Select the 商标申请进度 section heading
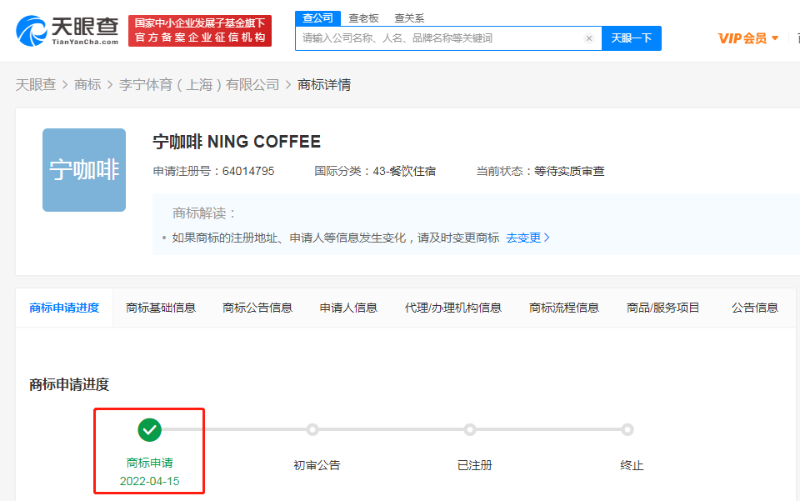Screen dimensions: 800x501 [x=69, y=384]
